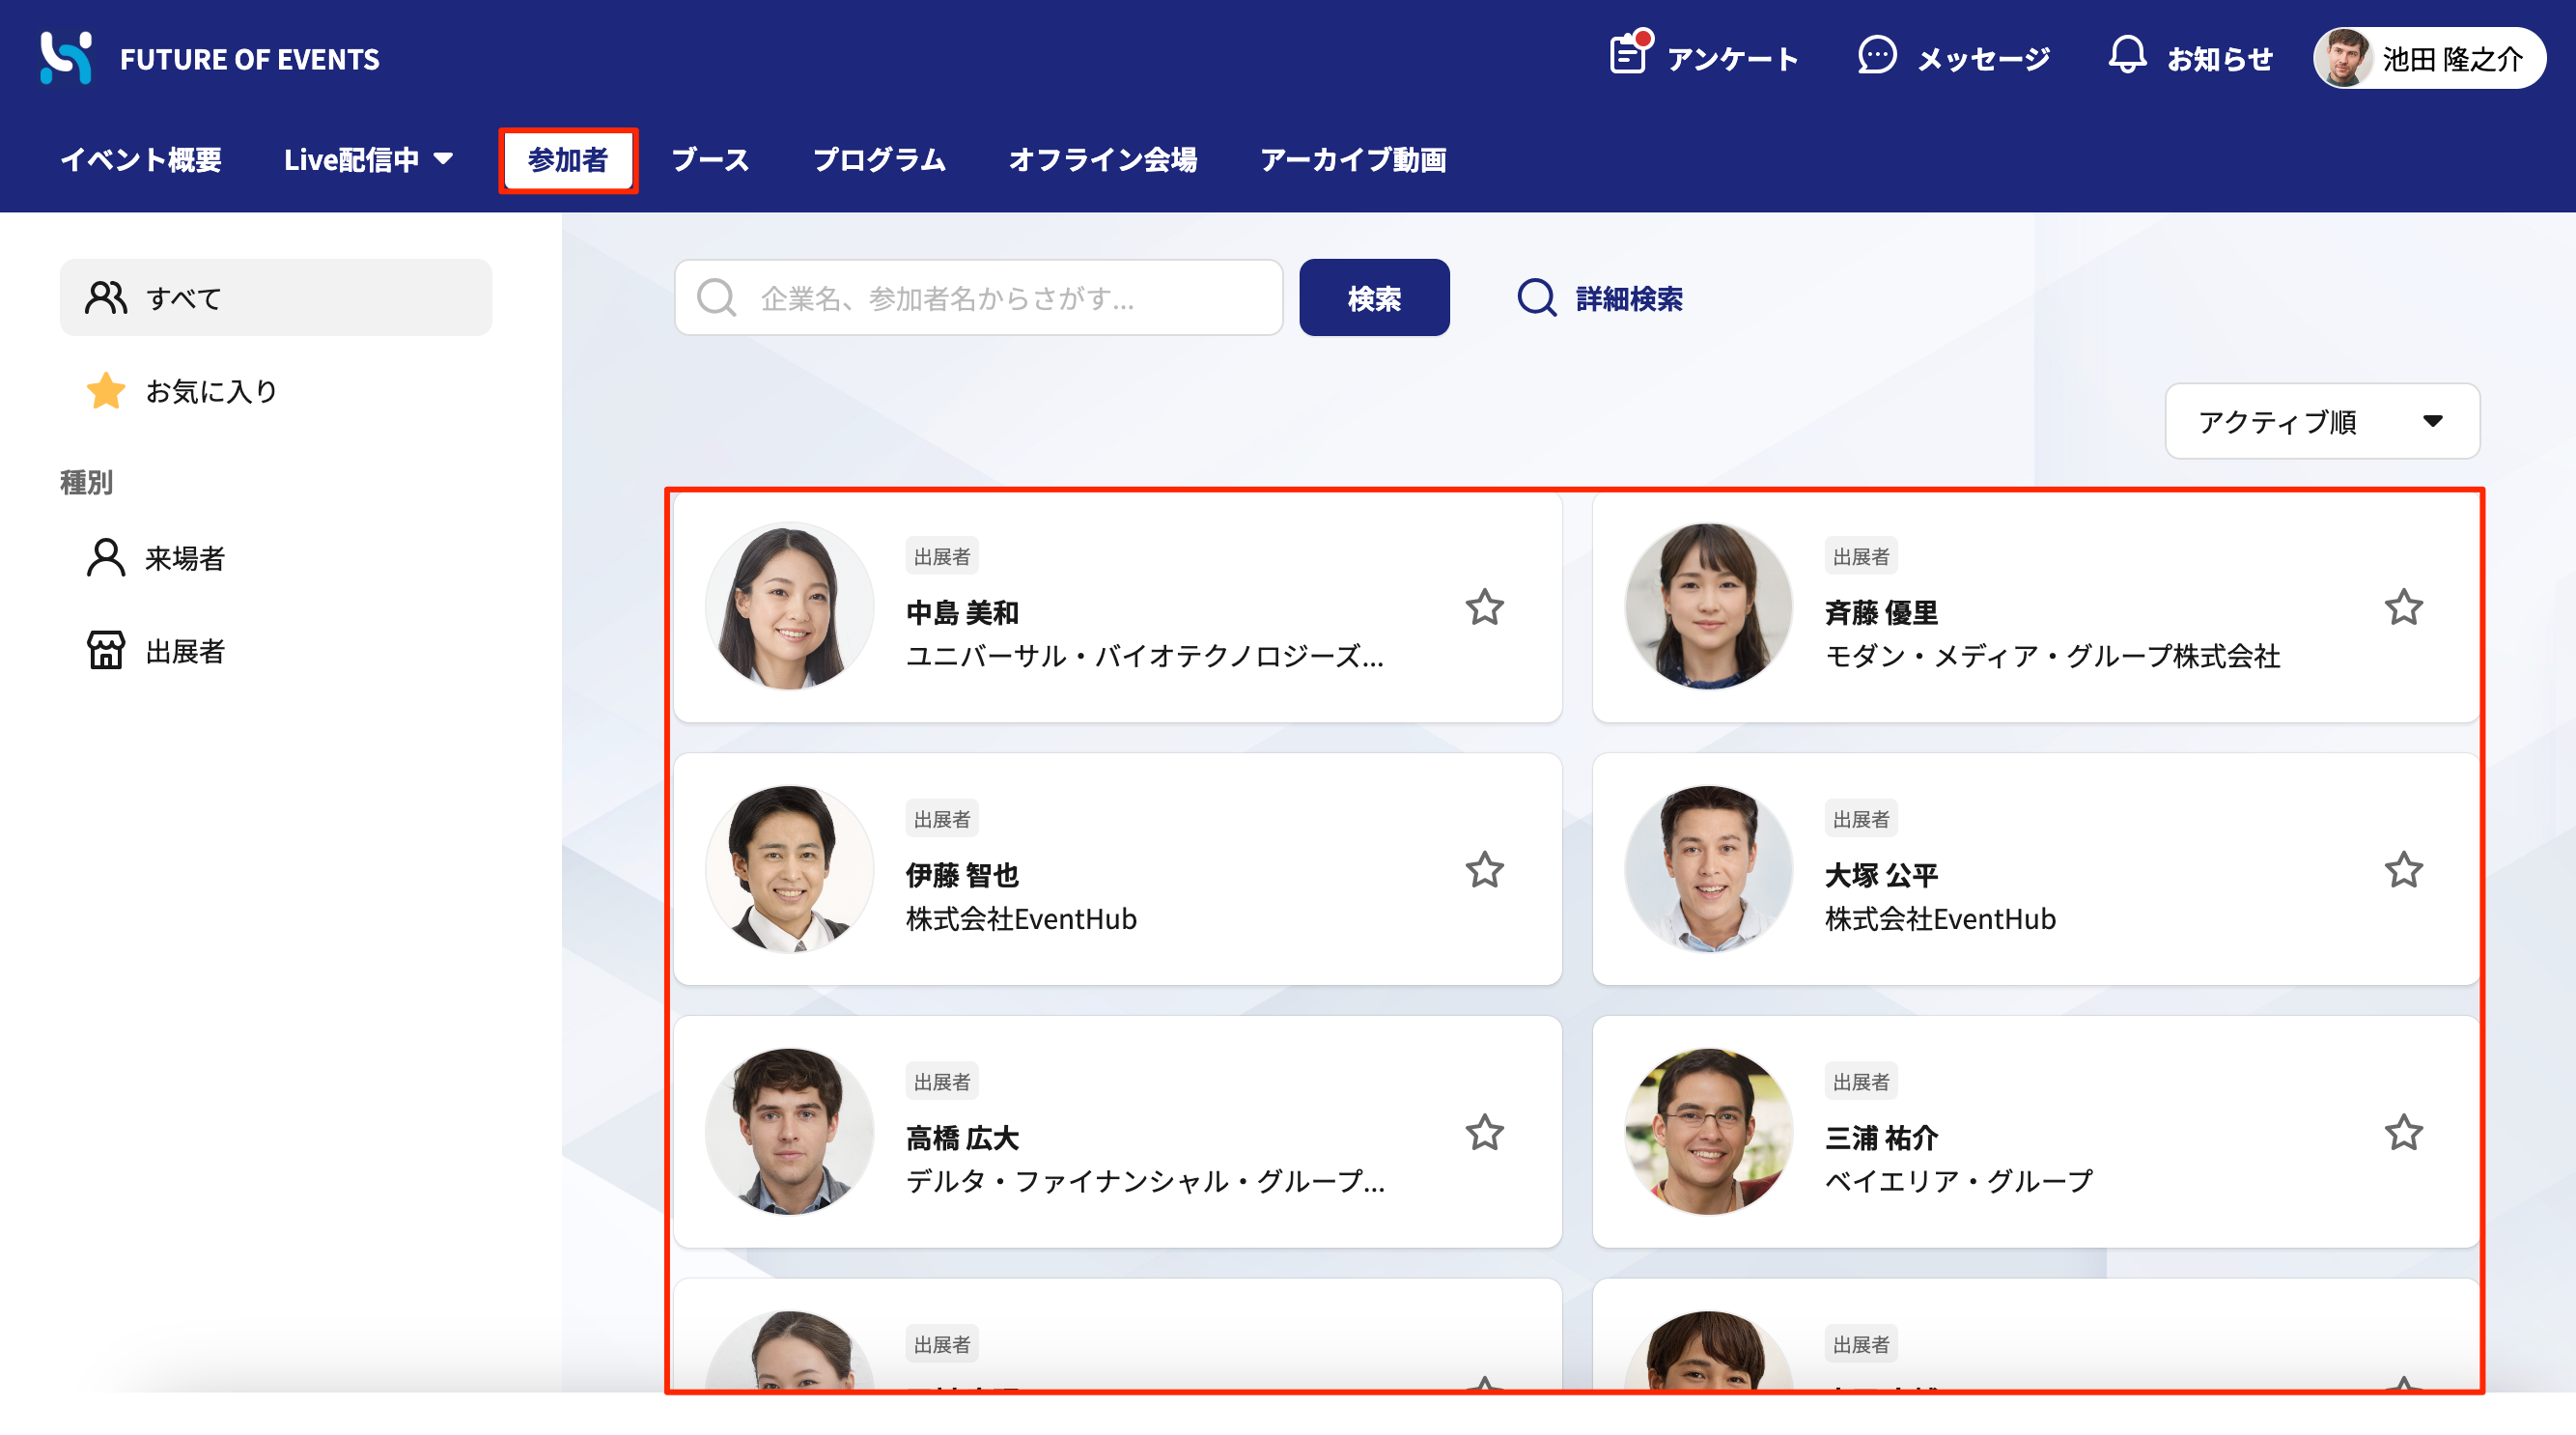Click the 出展者 booth icon in the sidebar

[x=106, y=651]
